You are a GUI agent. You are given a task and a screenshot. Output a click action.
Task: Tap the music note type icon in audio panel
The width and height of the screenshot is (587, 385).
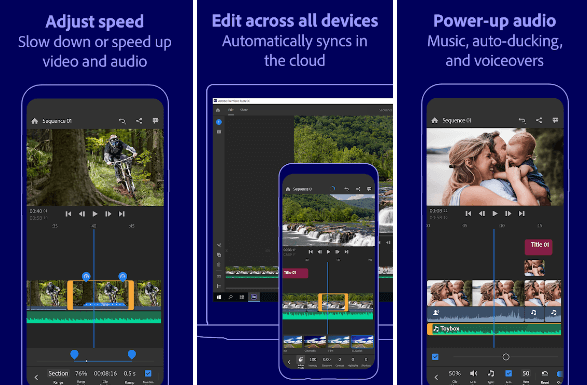(490, 373)
